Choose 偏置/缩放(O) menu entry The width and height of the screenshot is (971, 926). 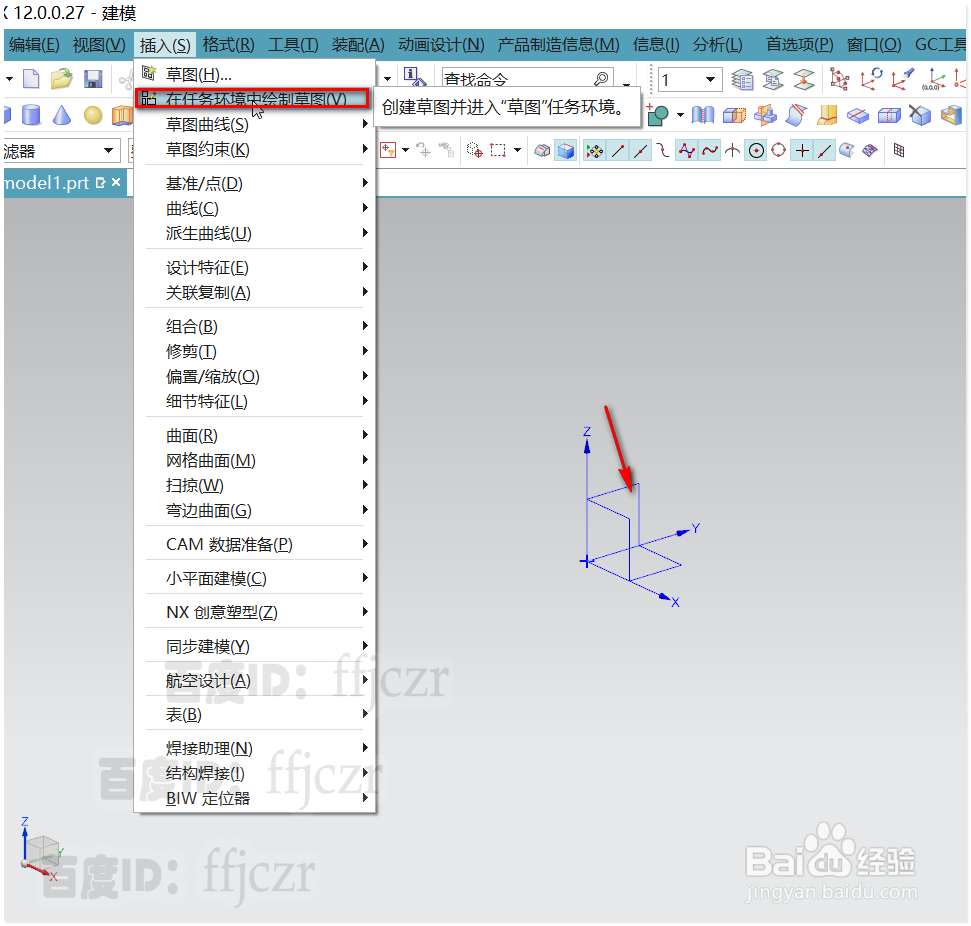pos(254,376)
